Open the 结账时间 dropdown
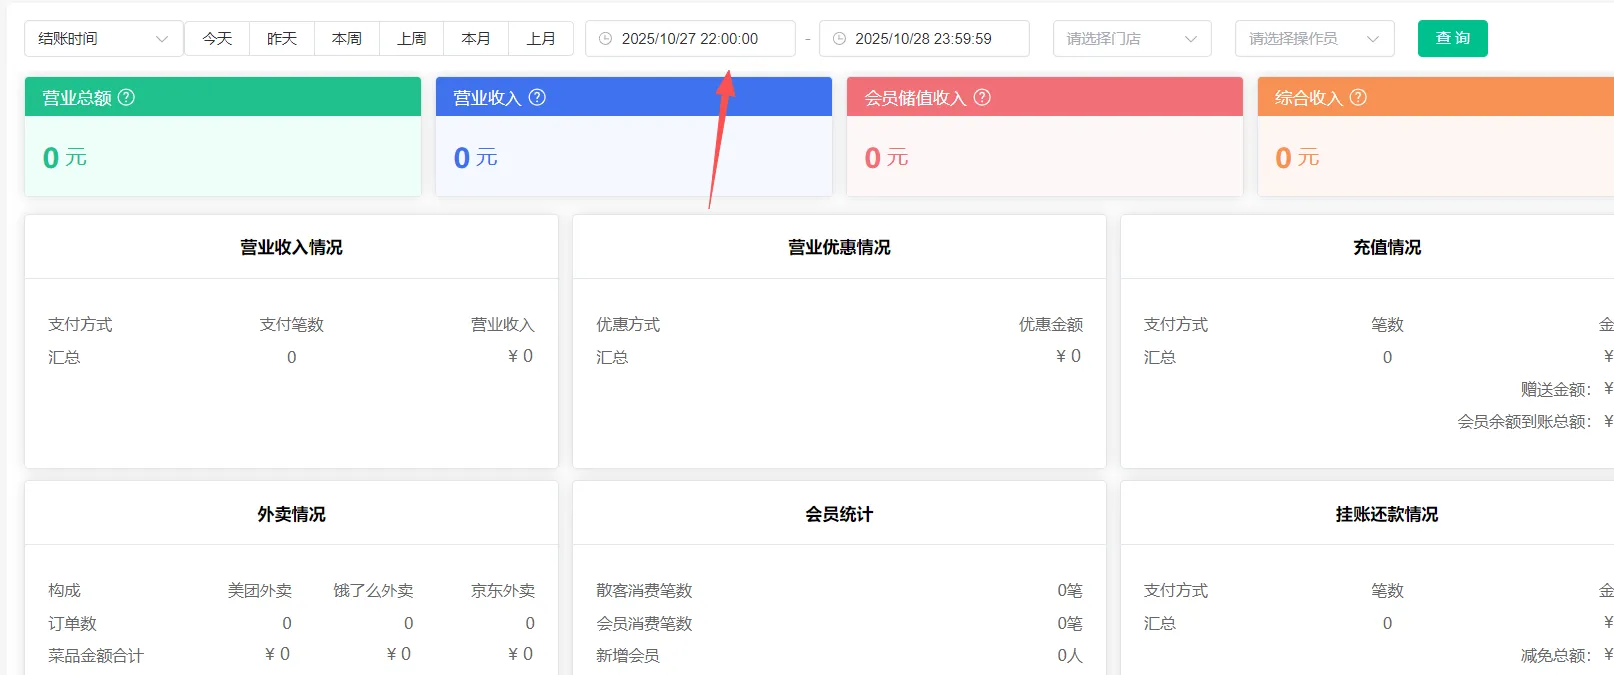Image resolution: width=1614 pixels, height=675 pixels. point(103,39)
